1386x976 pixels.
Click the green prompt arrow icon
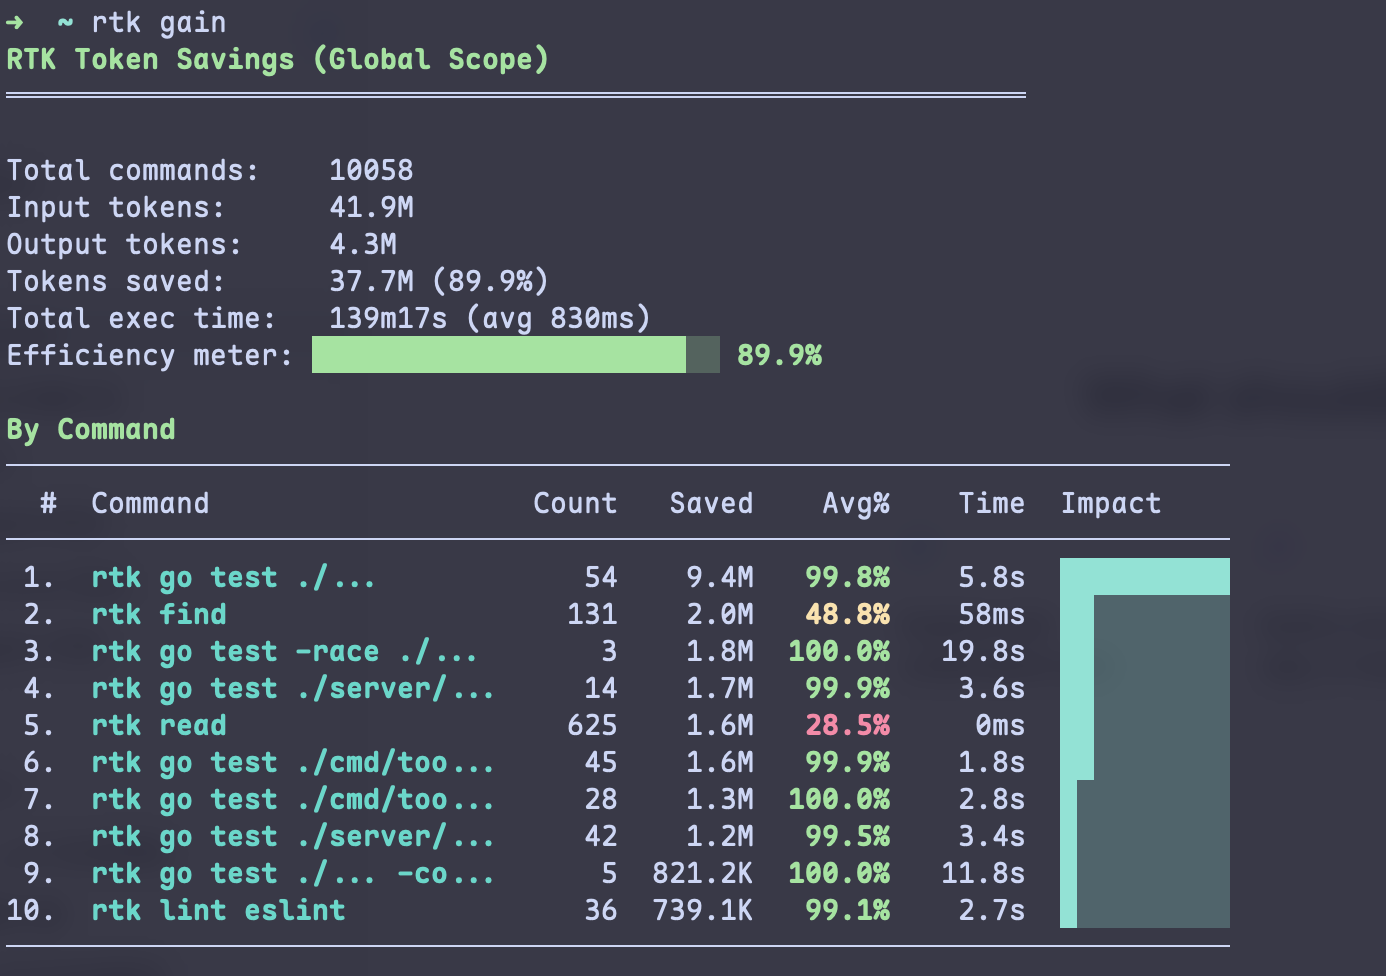(x=15, y=22)
